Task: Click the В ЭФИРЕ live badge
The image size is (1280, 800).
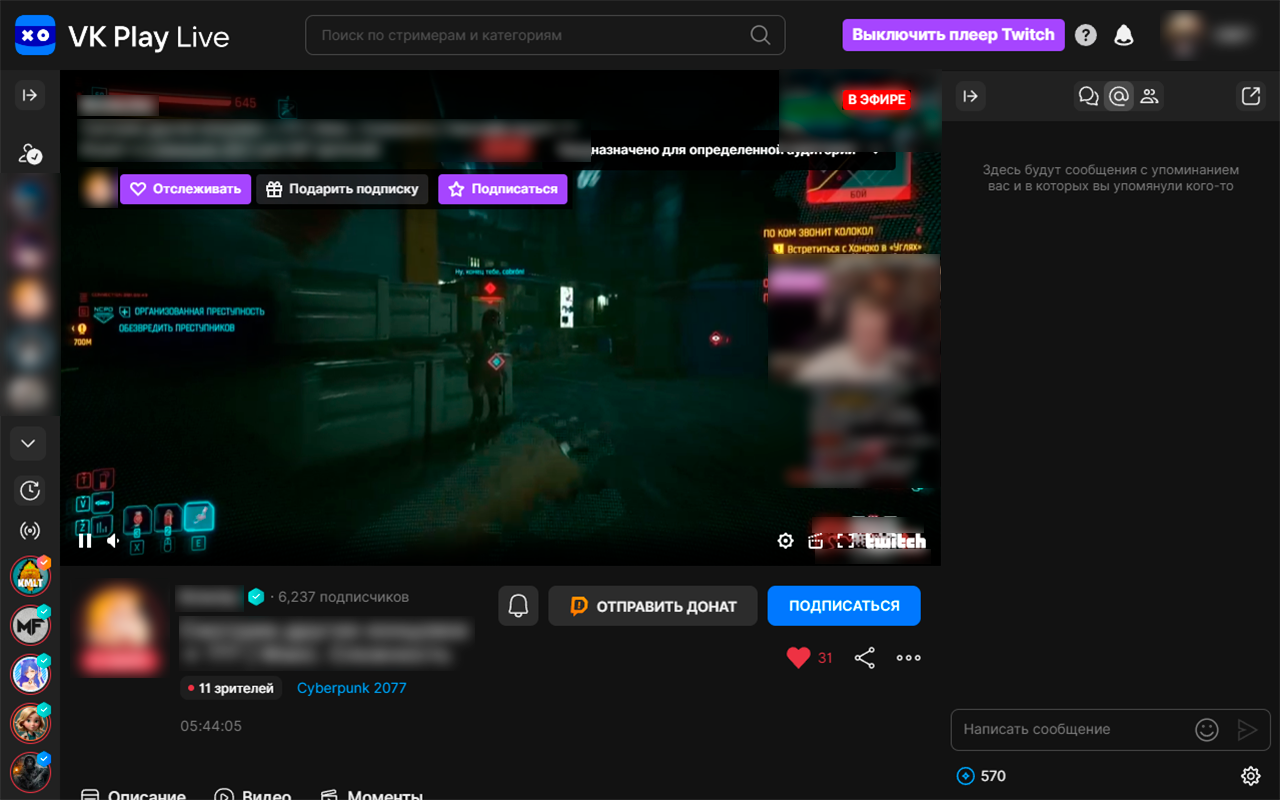Action: (877, 99)
